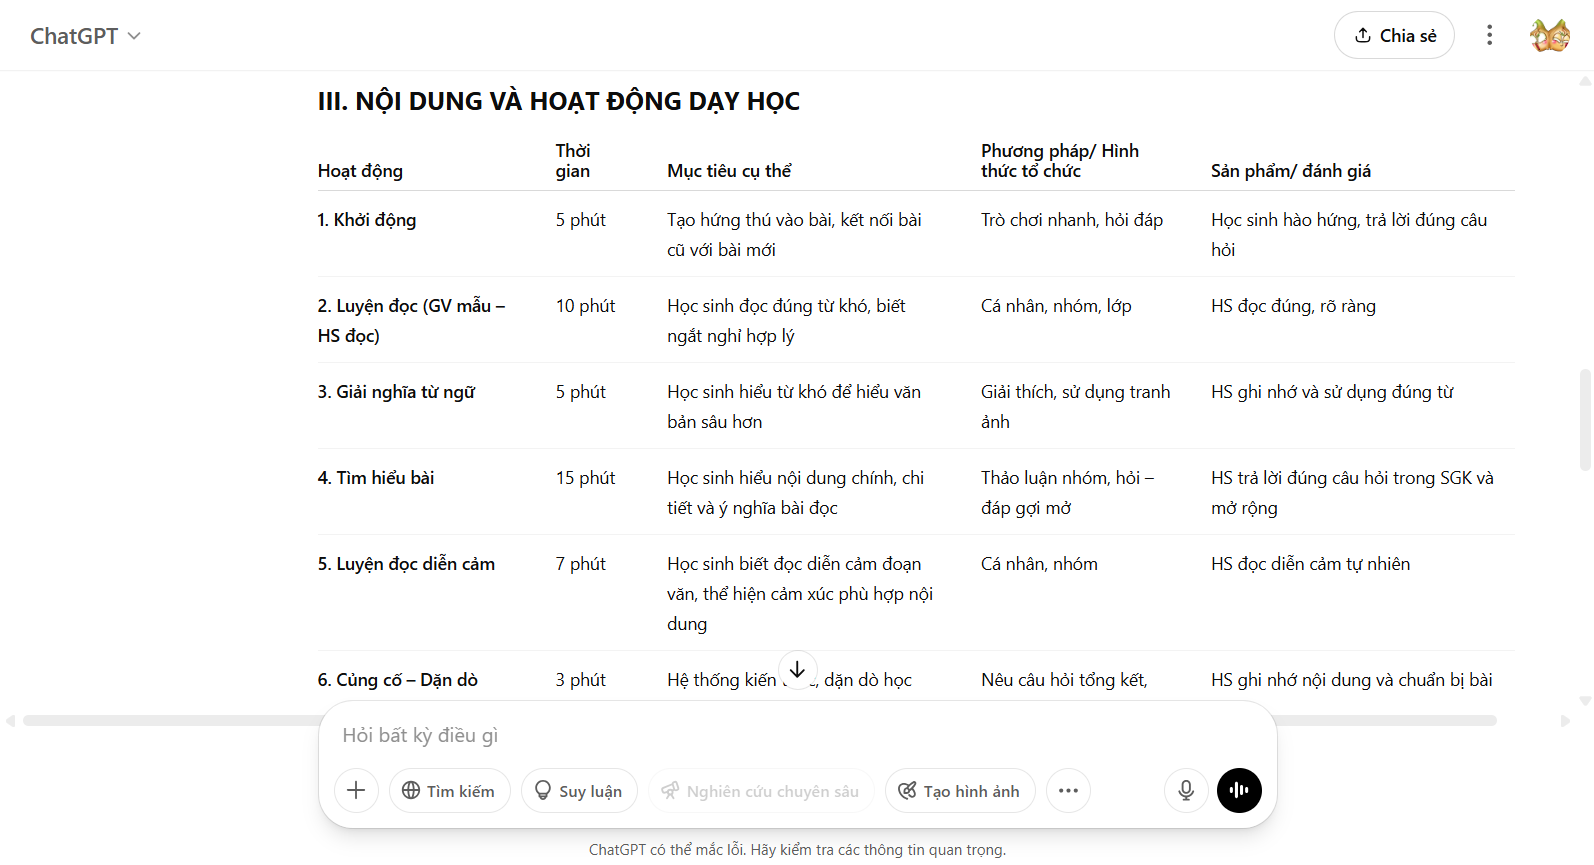Start voice mode with waveform icon

coord(1239,791)
